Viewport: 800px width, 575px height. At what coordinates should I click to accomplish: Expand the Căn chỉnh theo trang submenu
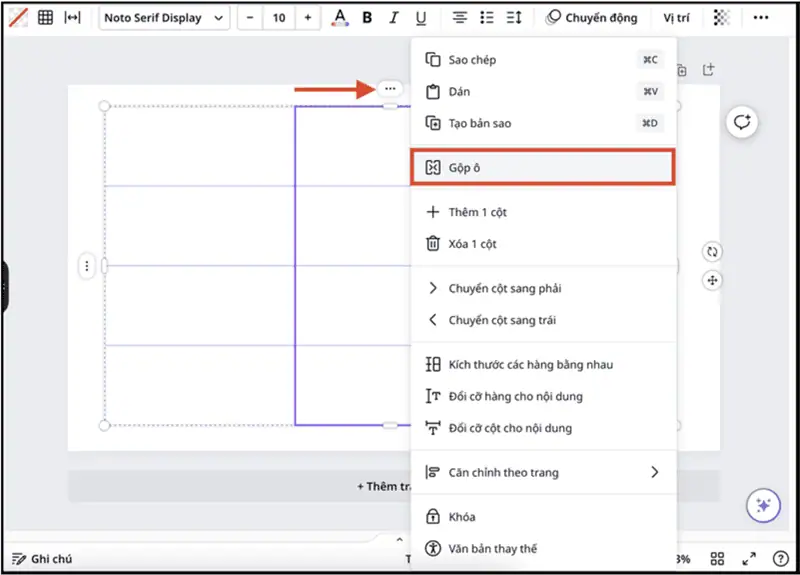[x=655, y=472]
